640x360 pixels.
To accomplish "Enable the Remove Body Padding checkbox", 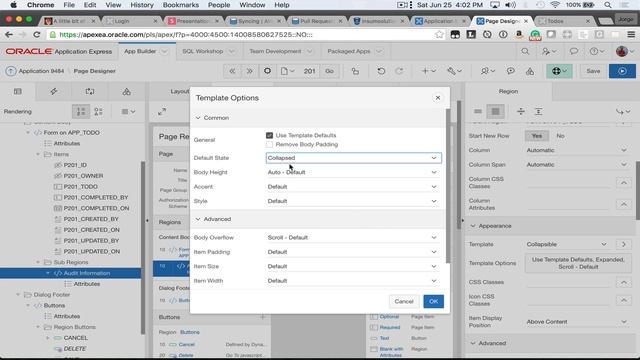I will 269,144.
